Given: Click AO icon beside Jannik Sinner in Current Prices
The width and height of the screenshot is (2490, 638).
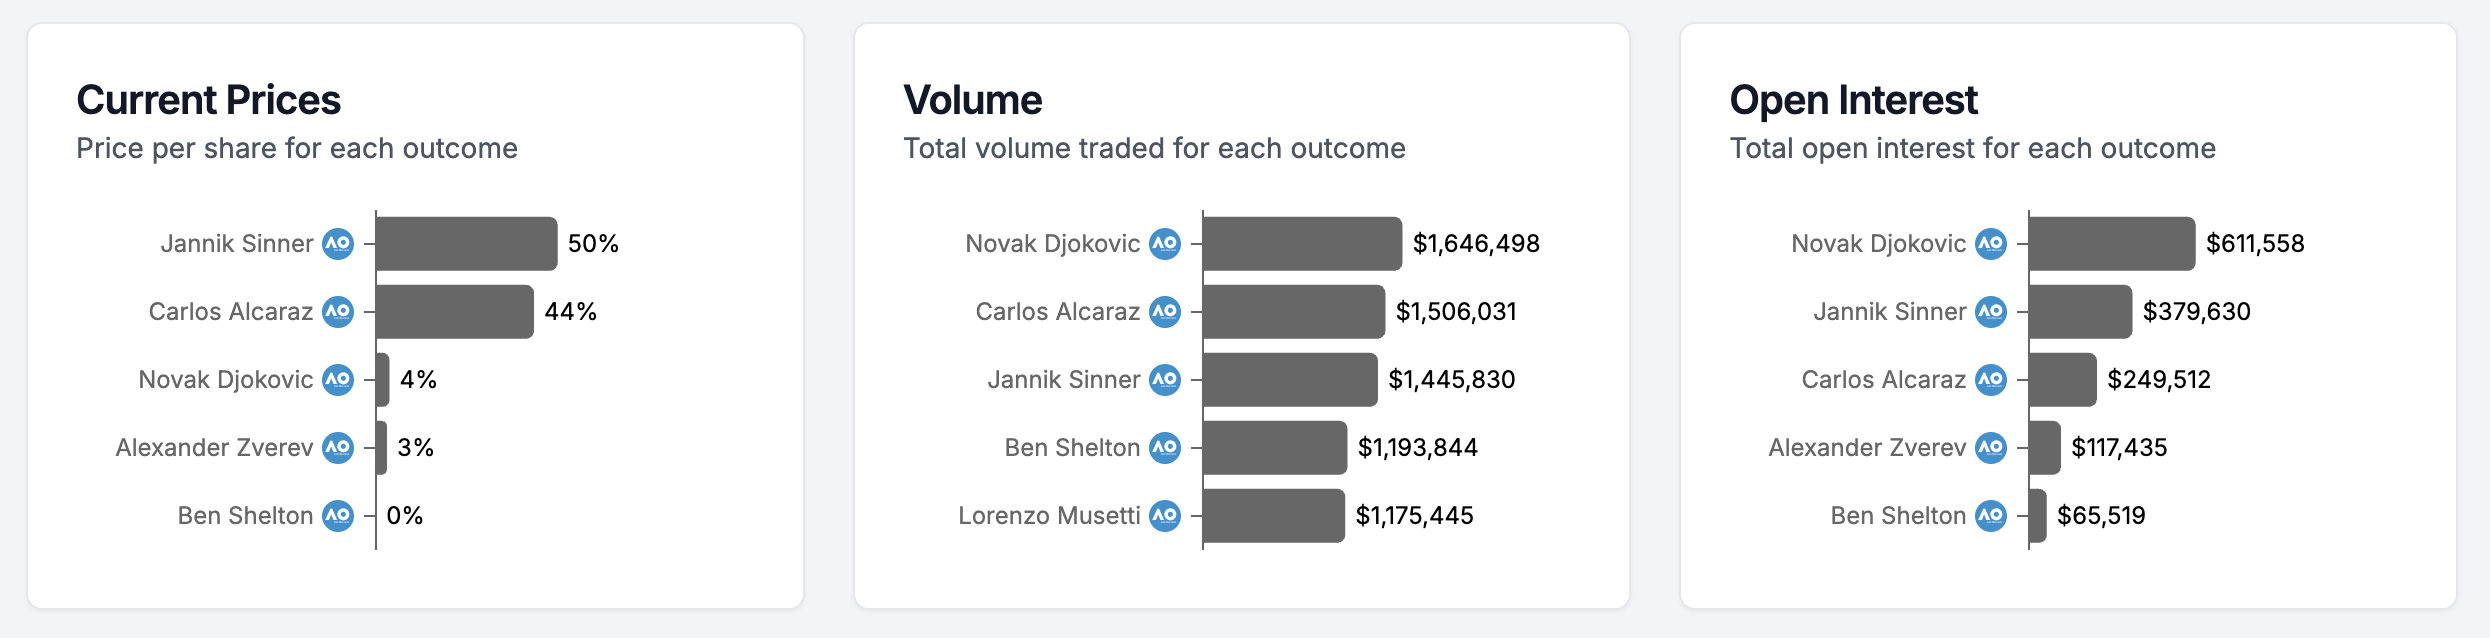Looking at the screenshot, I should [x=338, y=243].
